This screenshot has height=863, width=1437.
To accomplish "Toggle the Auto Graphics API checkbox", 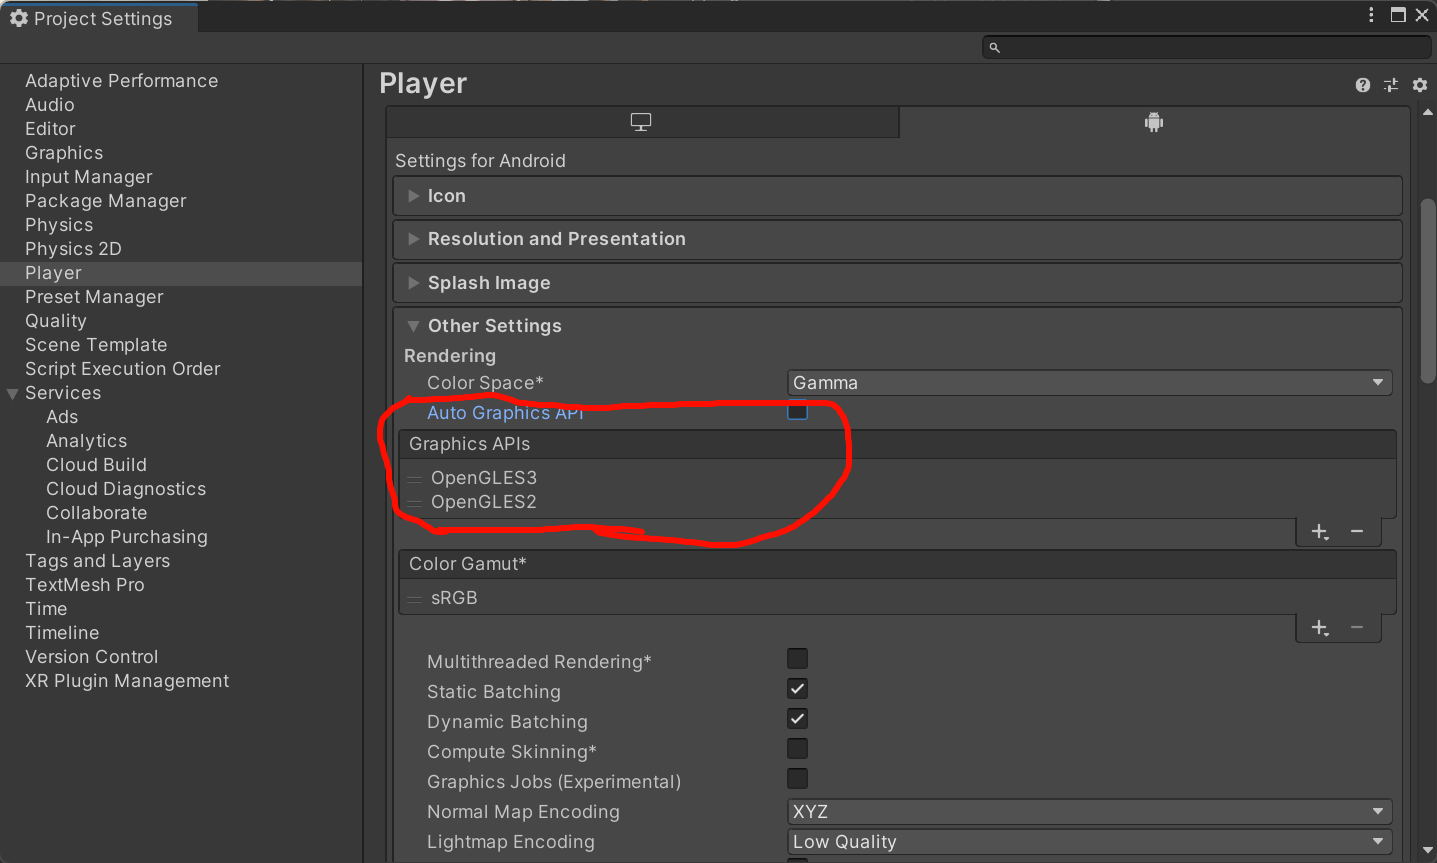I will coord(797,411).
